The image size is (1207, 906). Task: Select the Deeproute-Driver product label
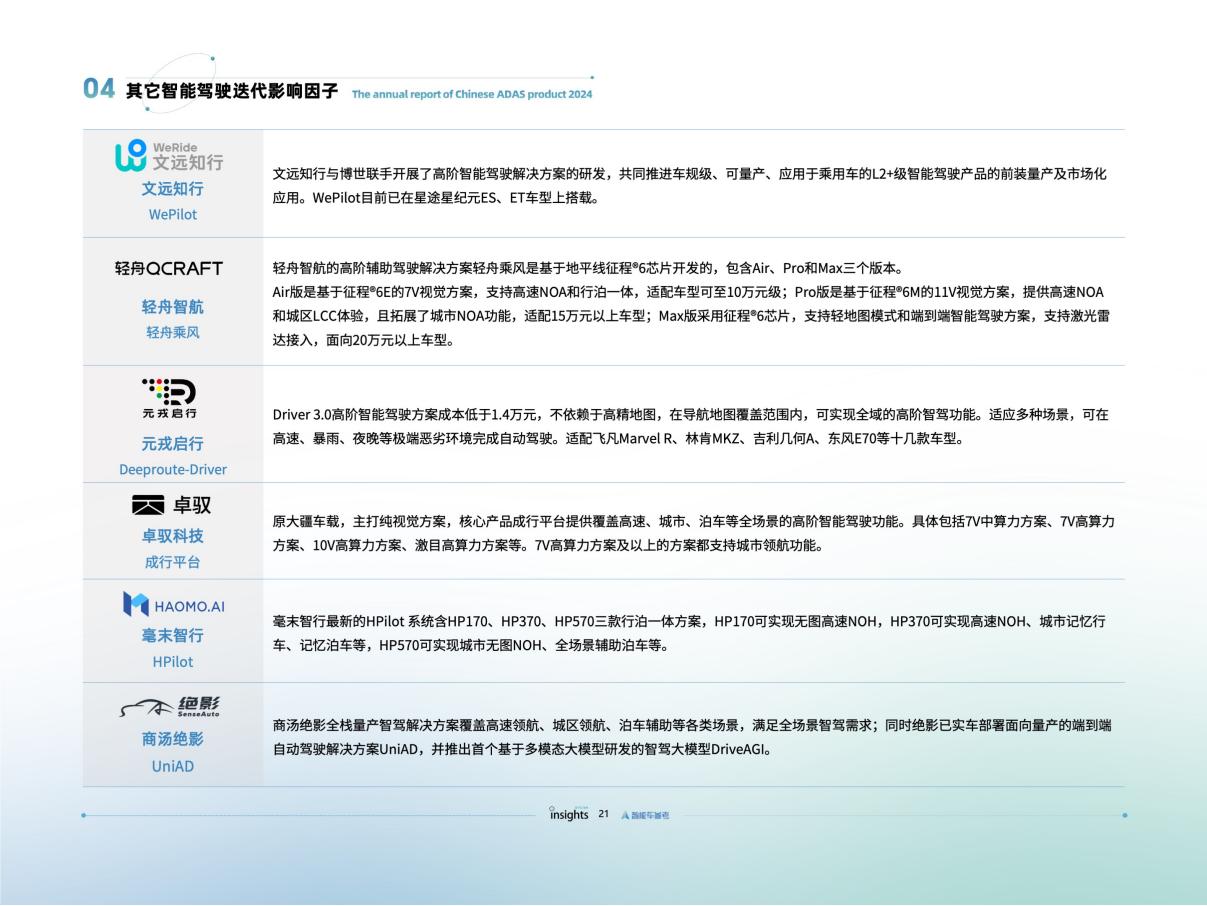172,469
